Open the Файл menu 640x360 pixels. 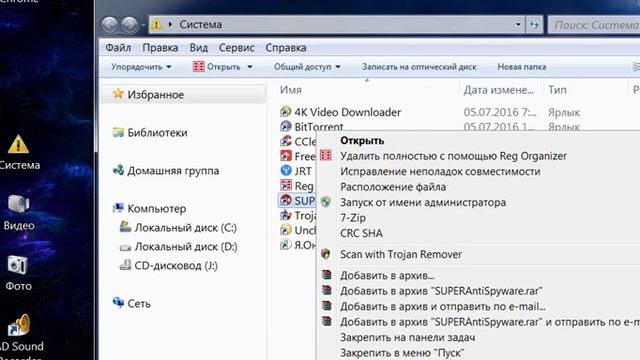point(118,48)
